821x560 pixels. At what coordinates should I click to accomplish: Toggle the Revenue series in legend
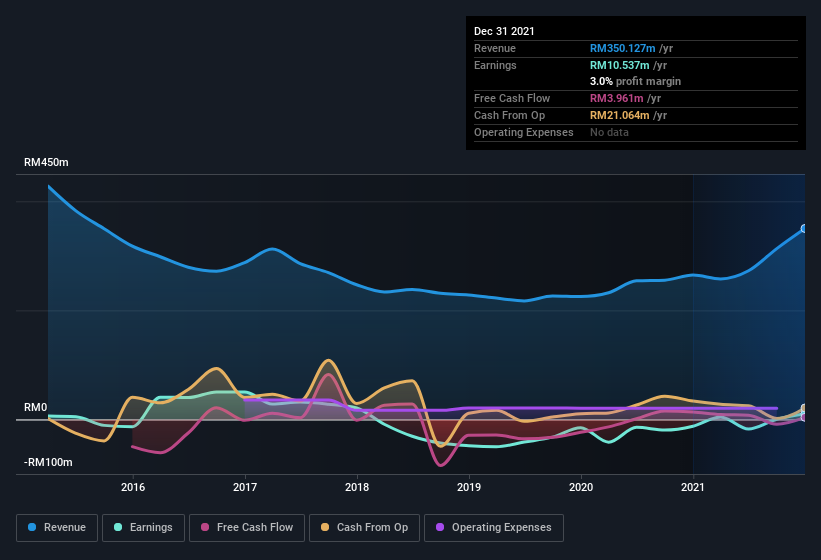57,528
